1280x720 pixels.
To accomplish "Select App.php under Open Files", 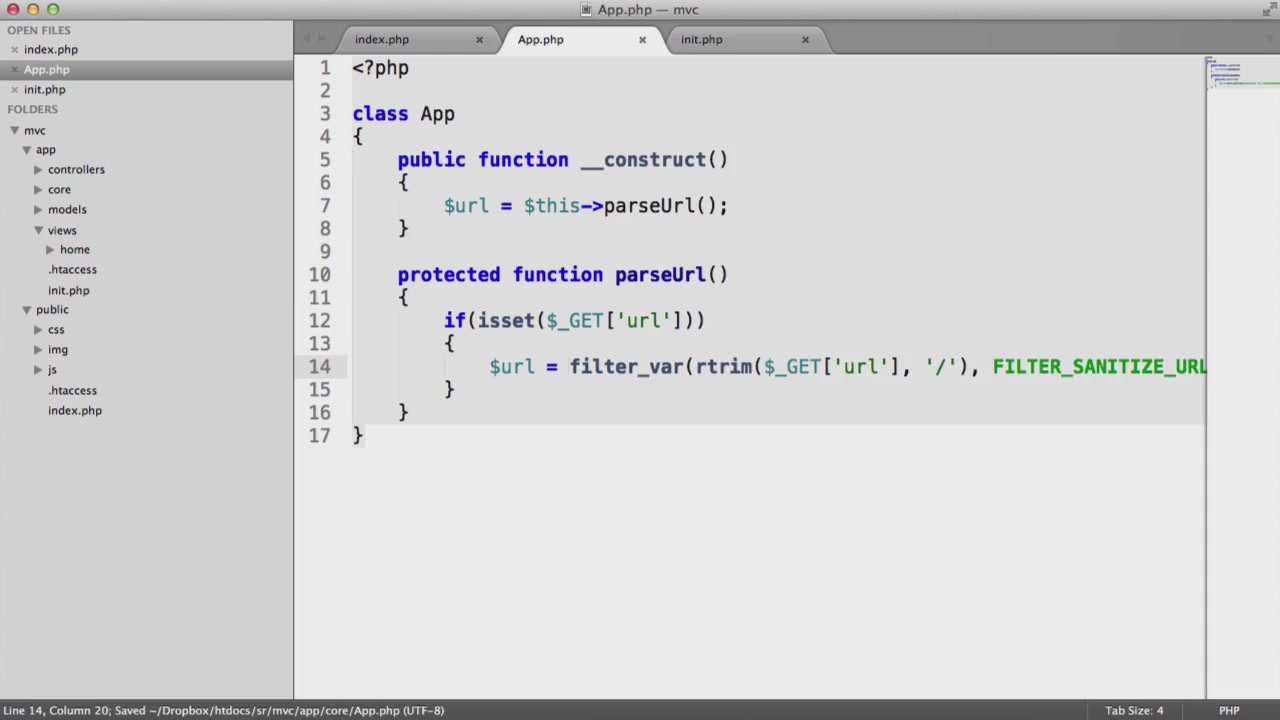I will (x=47, y=70).
